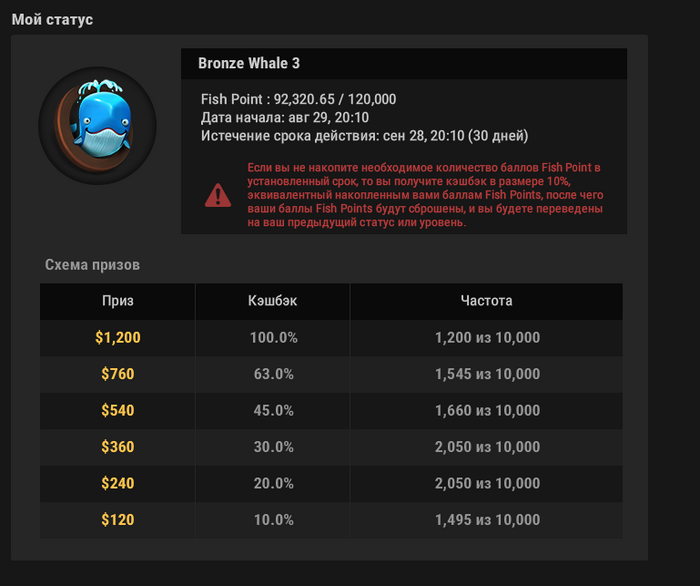
Task: Click the 30.0% cashback cell
Action: pyautogui.click(x=272, y=447)
